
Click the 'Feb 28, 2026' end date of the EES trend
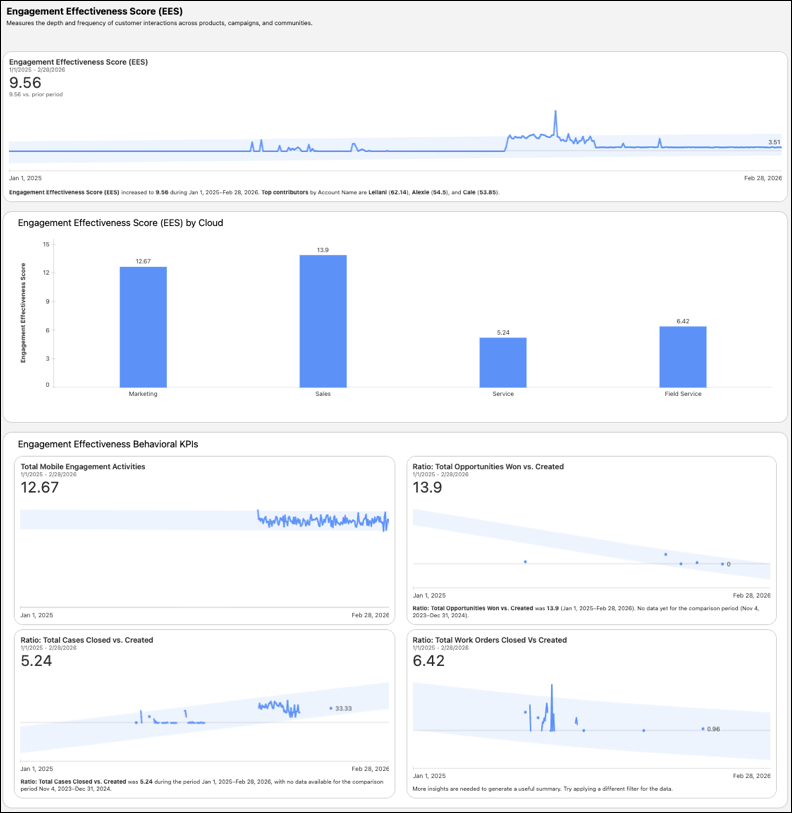[763, 178]
